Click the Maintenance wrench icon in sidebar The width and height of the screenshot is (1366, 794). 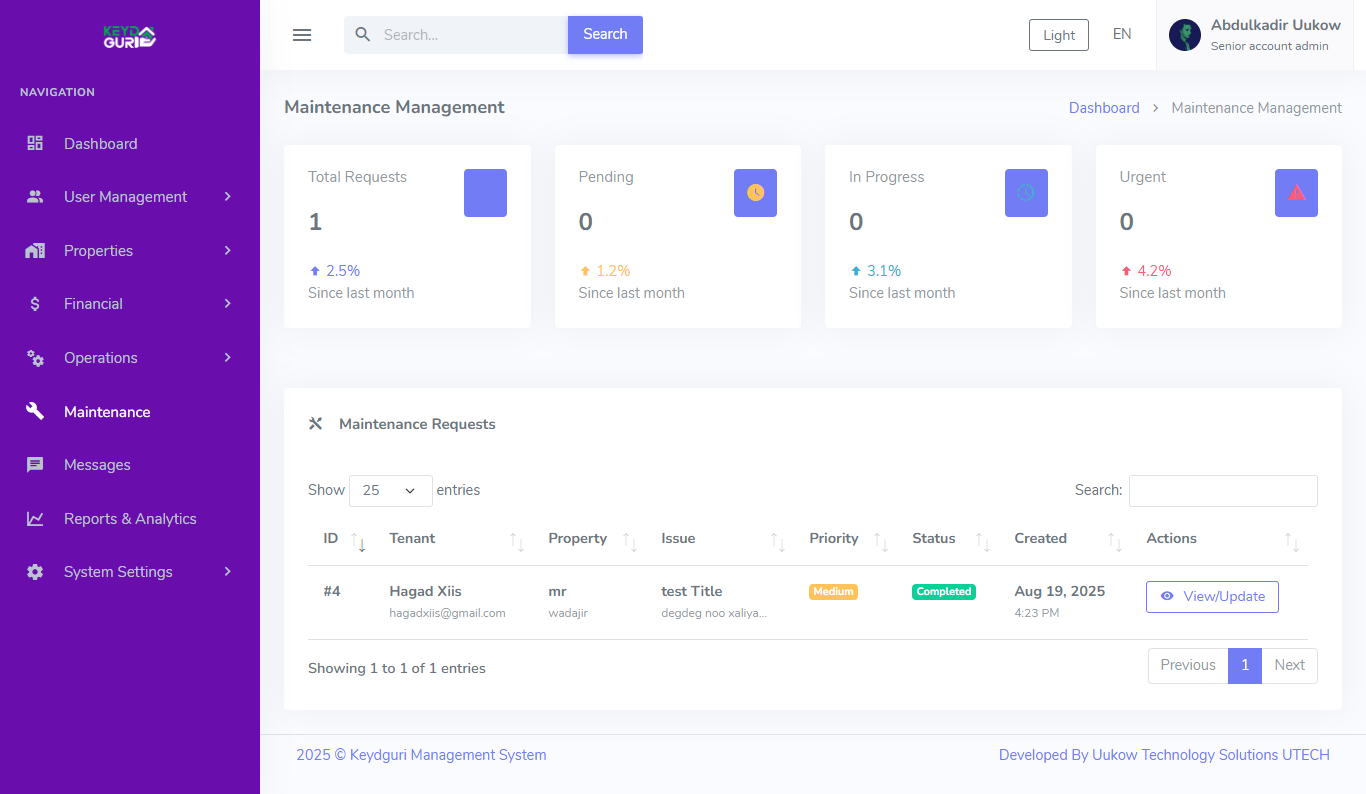pyautogui.click(x=35, y=411)
